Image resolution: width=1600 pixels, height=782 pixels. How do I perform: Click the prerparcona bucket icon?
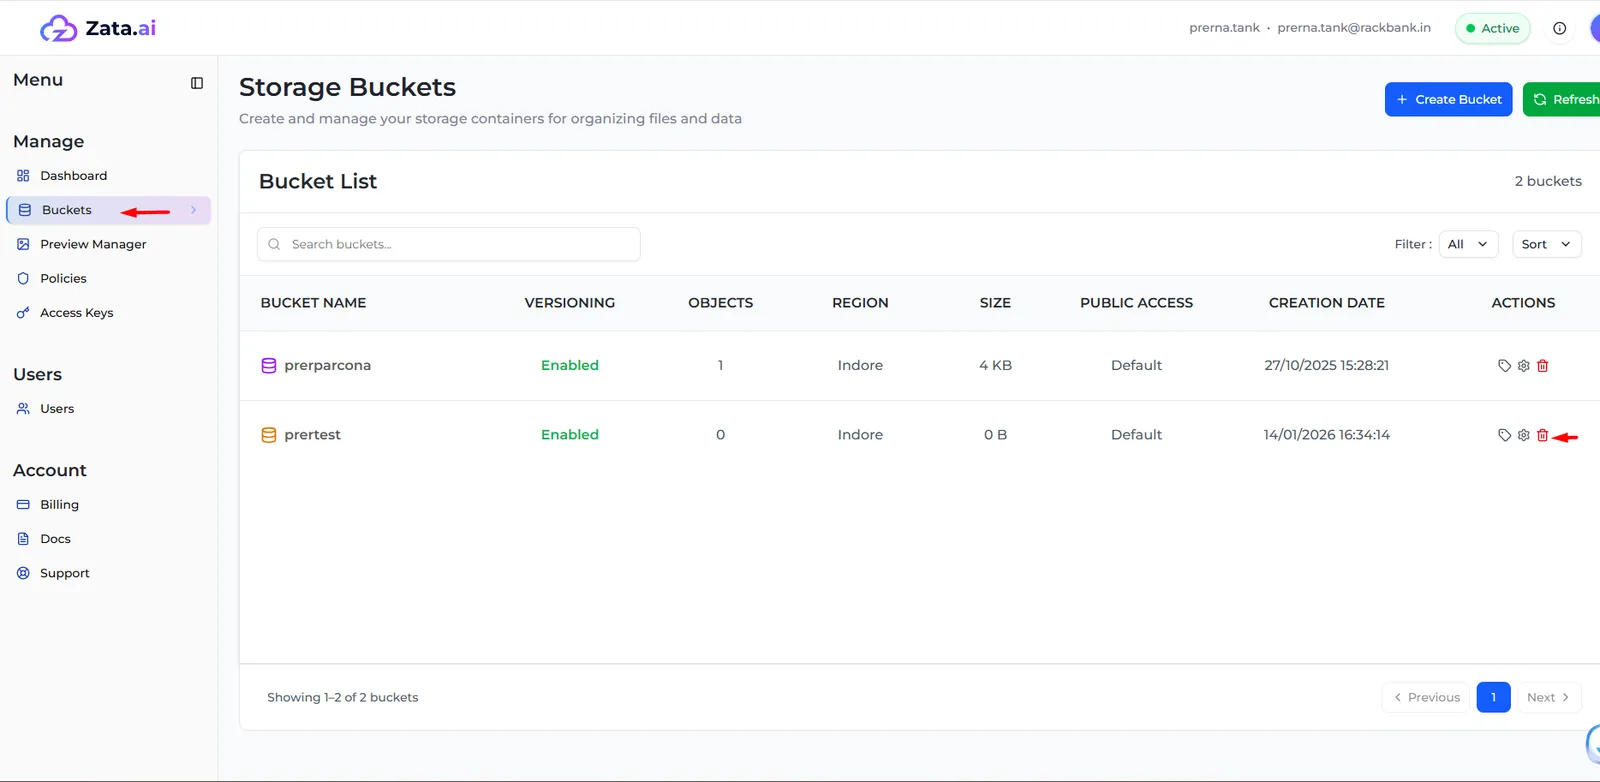(269, 366)
